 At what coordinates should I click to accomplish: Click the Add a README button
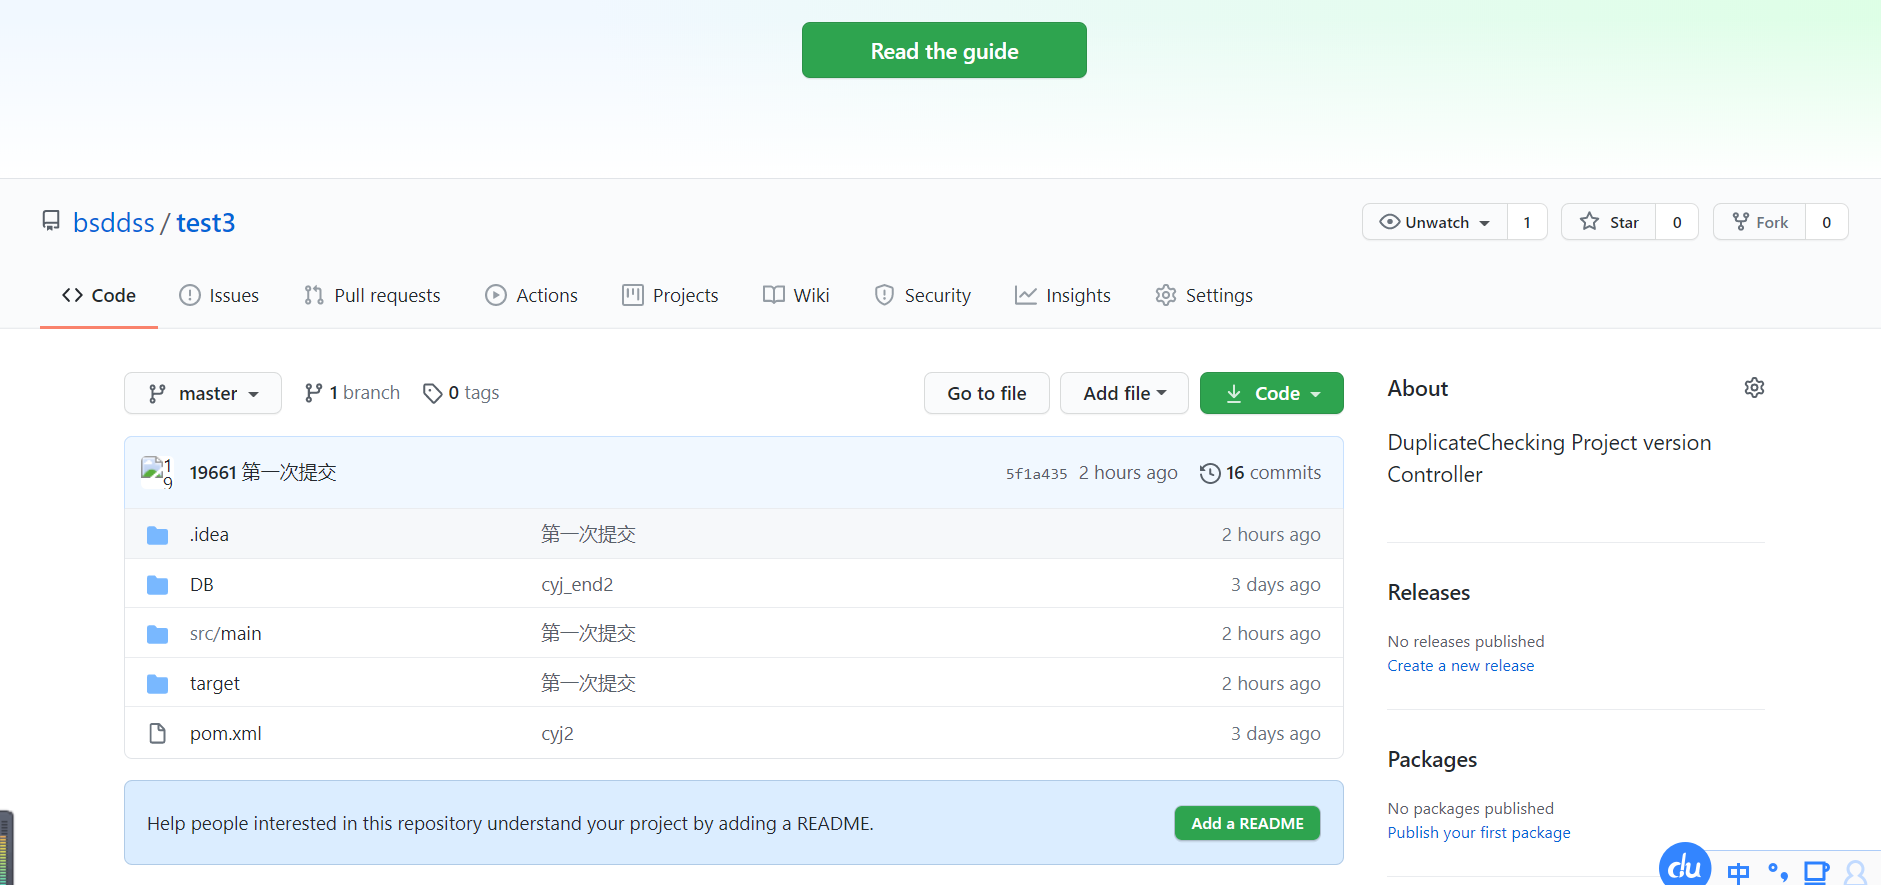pos(1247,823)
